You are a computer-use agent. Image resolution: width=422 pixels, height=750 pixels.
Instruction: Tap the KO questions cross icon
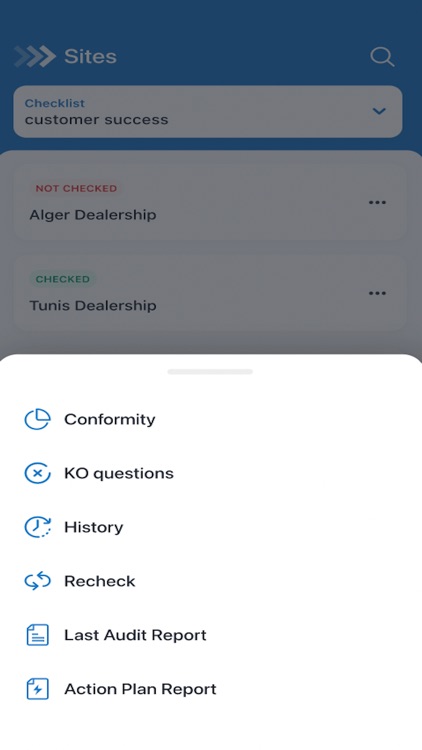click(37, 474)
